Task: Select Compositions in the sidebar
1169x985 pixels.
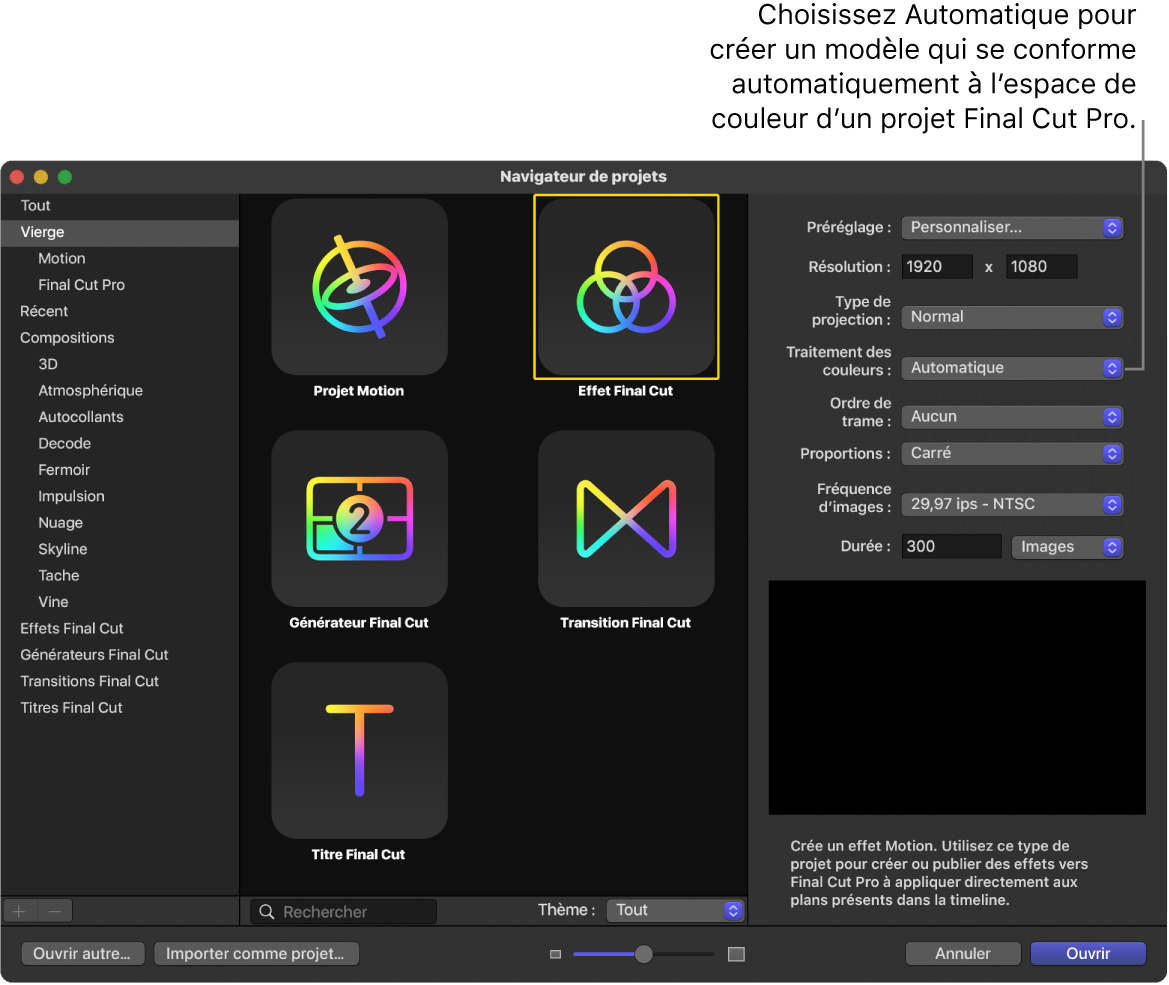Action: [x=67, y=337]
